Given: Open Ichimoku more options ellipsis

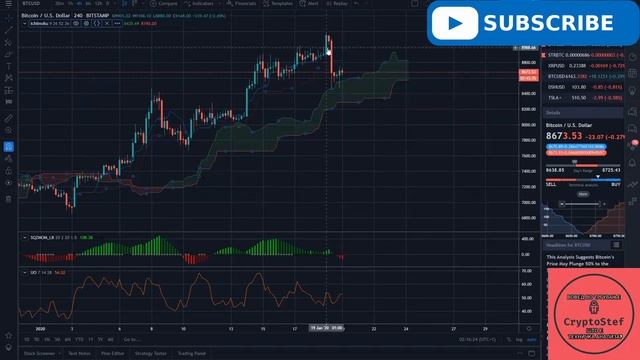Looking at the screenshot, I should point(117,24).
